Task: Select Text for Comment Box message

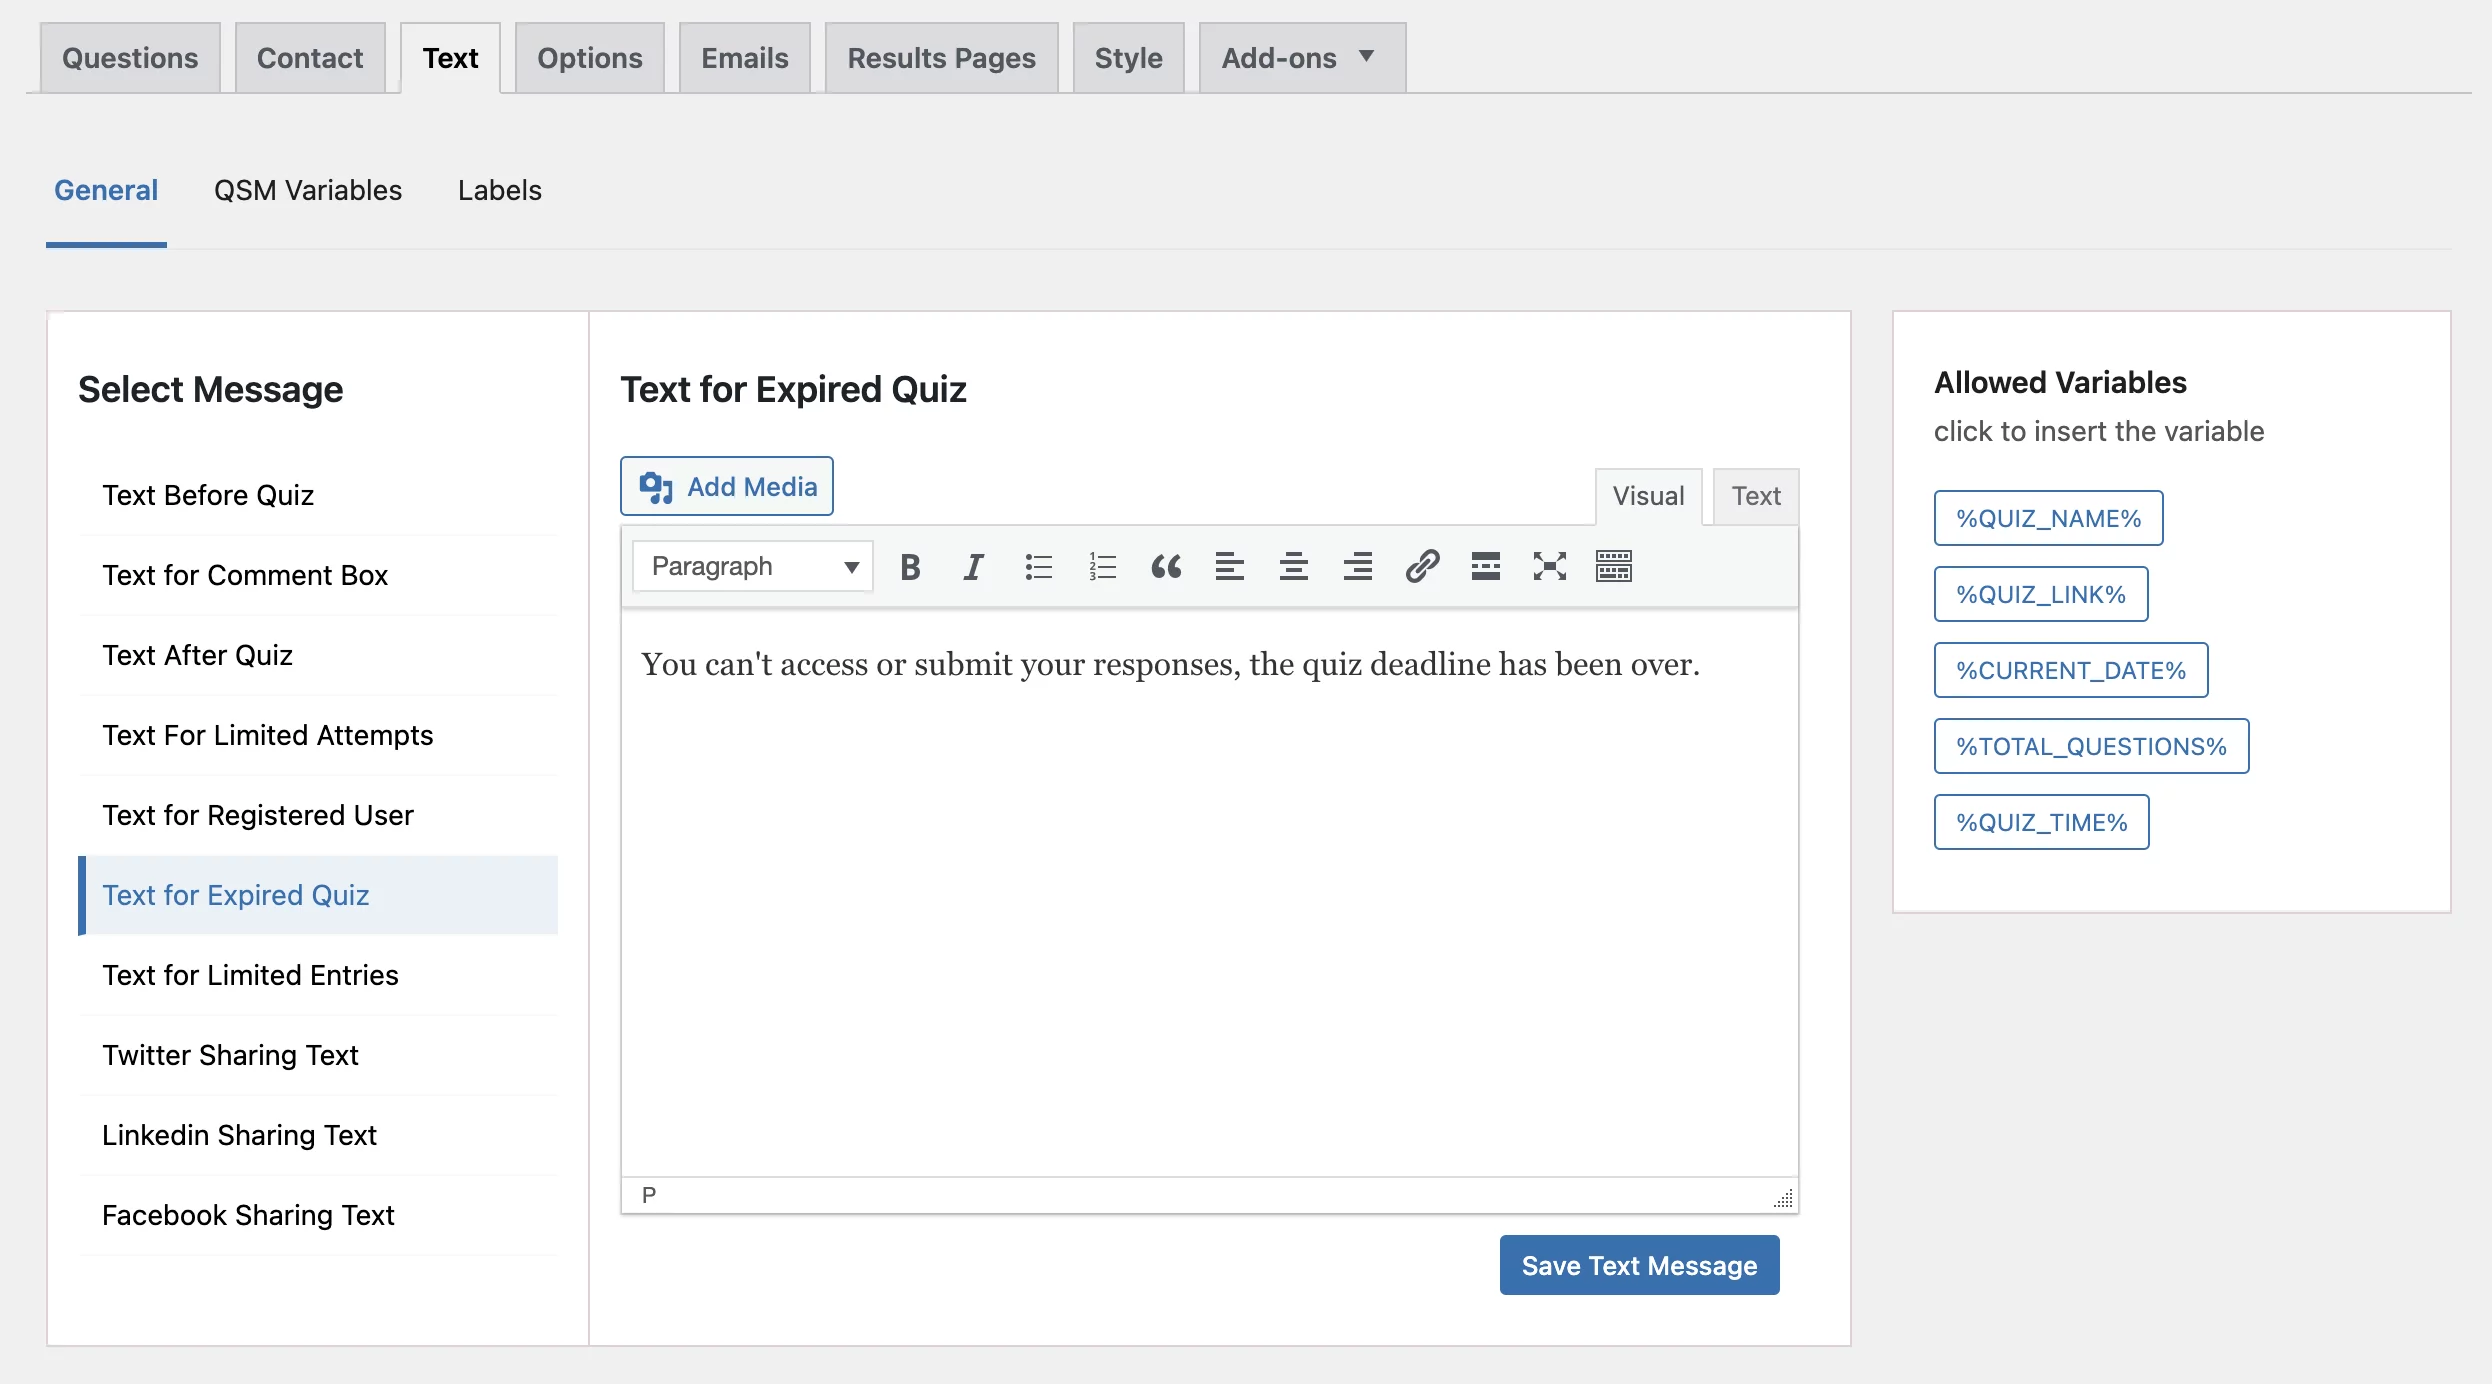Action: [x=318, y=575]
